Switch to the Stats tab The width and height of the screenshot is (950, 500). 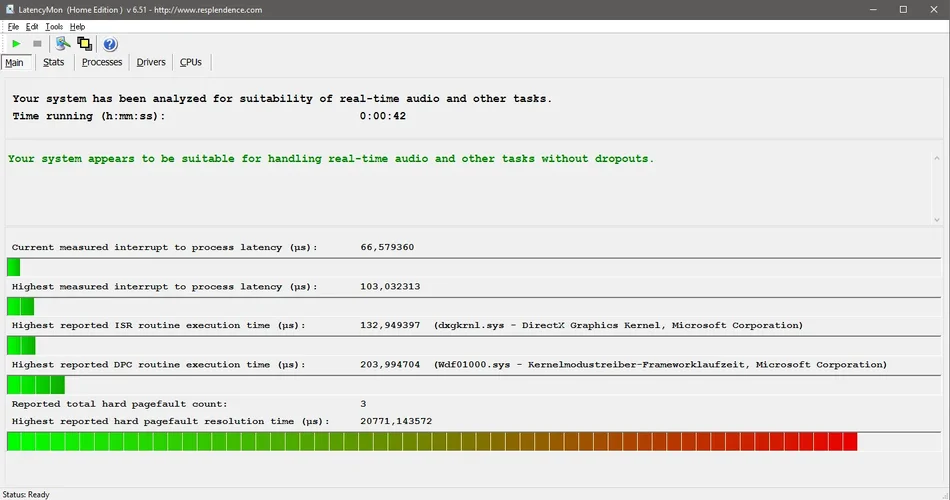point(53,62)
